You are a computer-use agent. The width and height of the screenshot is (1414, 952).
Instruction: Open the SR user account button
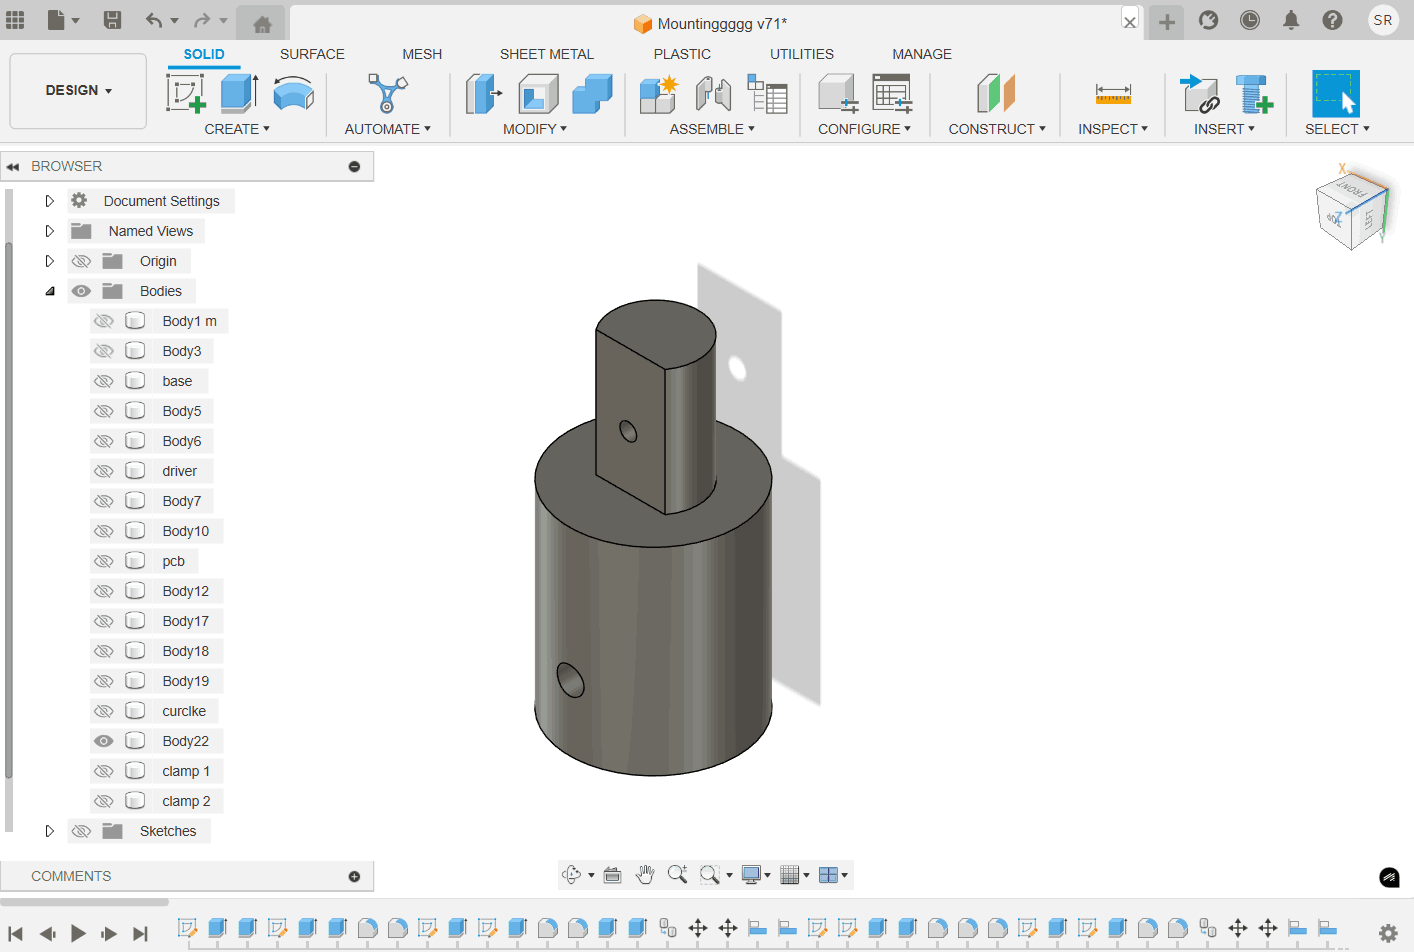1383,20
